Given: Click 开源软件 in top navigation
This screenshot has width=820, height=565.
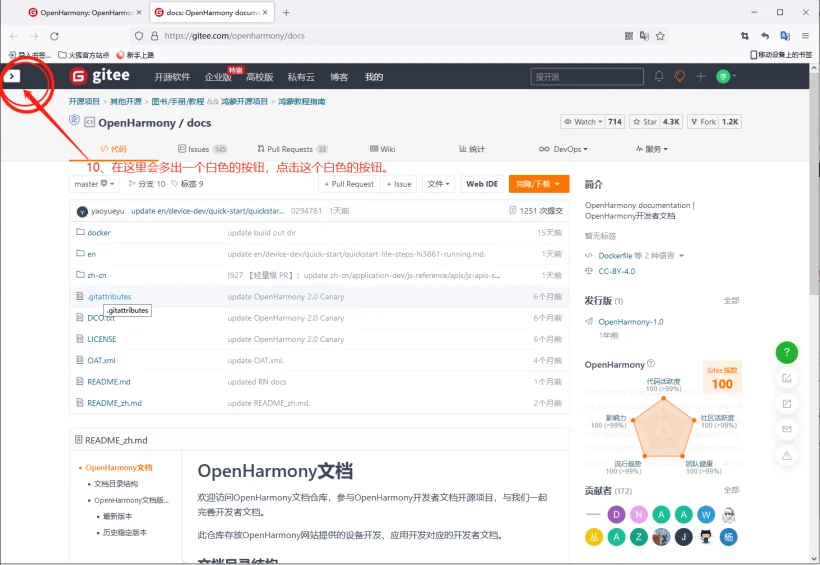Looking at the screenshot, I should coord(172,77).
